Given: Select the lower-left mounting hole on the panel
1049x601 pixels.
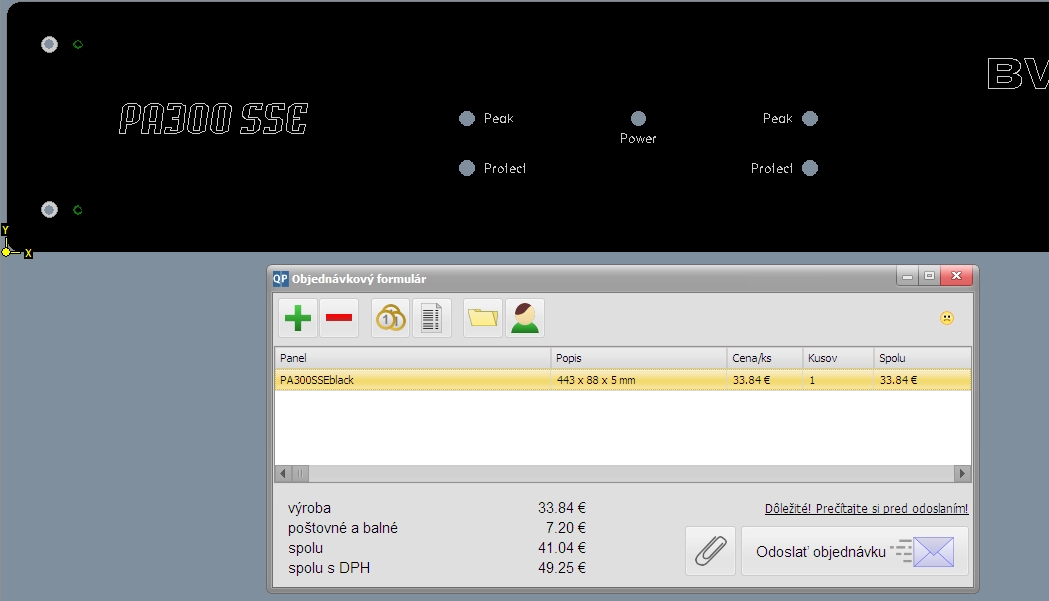Looking at the screenshot, I should (50, 209).
